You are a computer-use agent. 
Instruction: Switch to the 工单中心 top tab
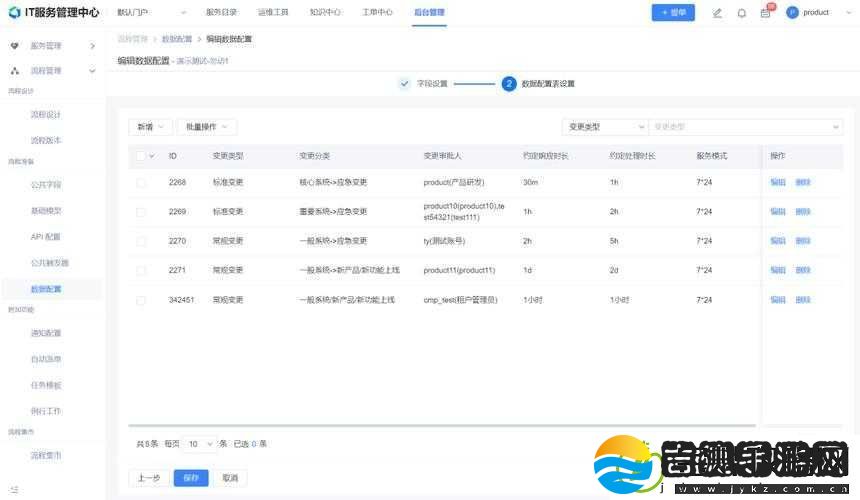click(377, 12)
